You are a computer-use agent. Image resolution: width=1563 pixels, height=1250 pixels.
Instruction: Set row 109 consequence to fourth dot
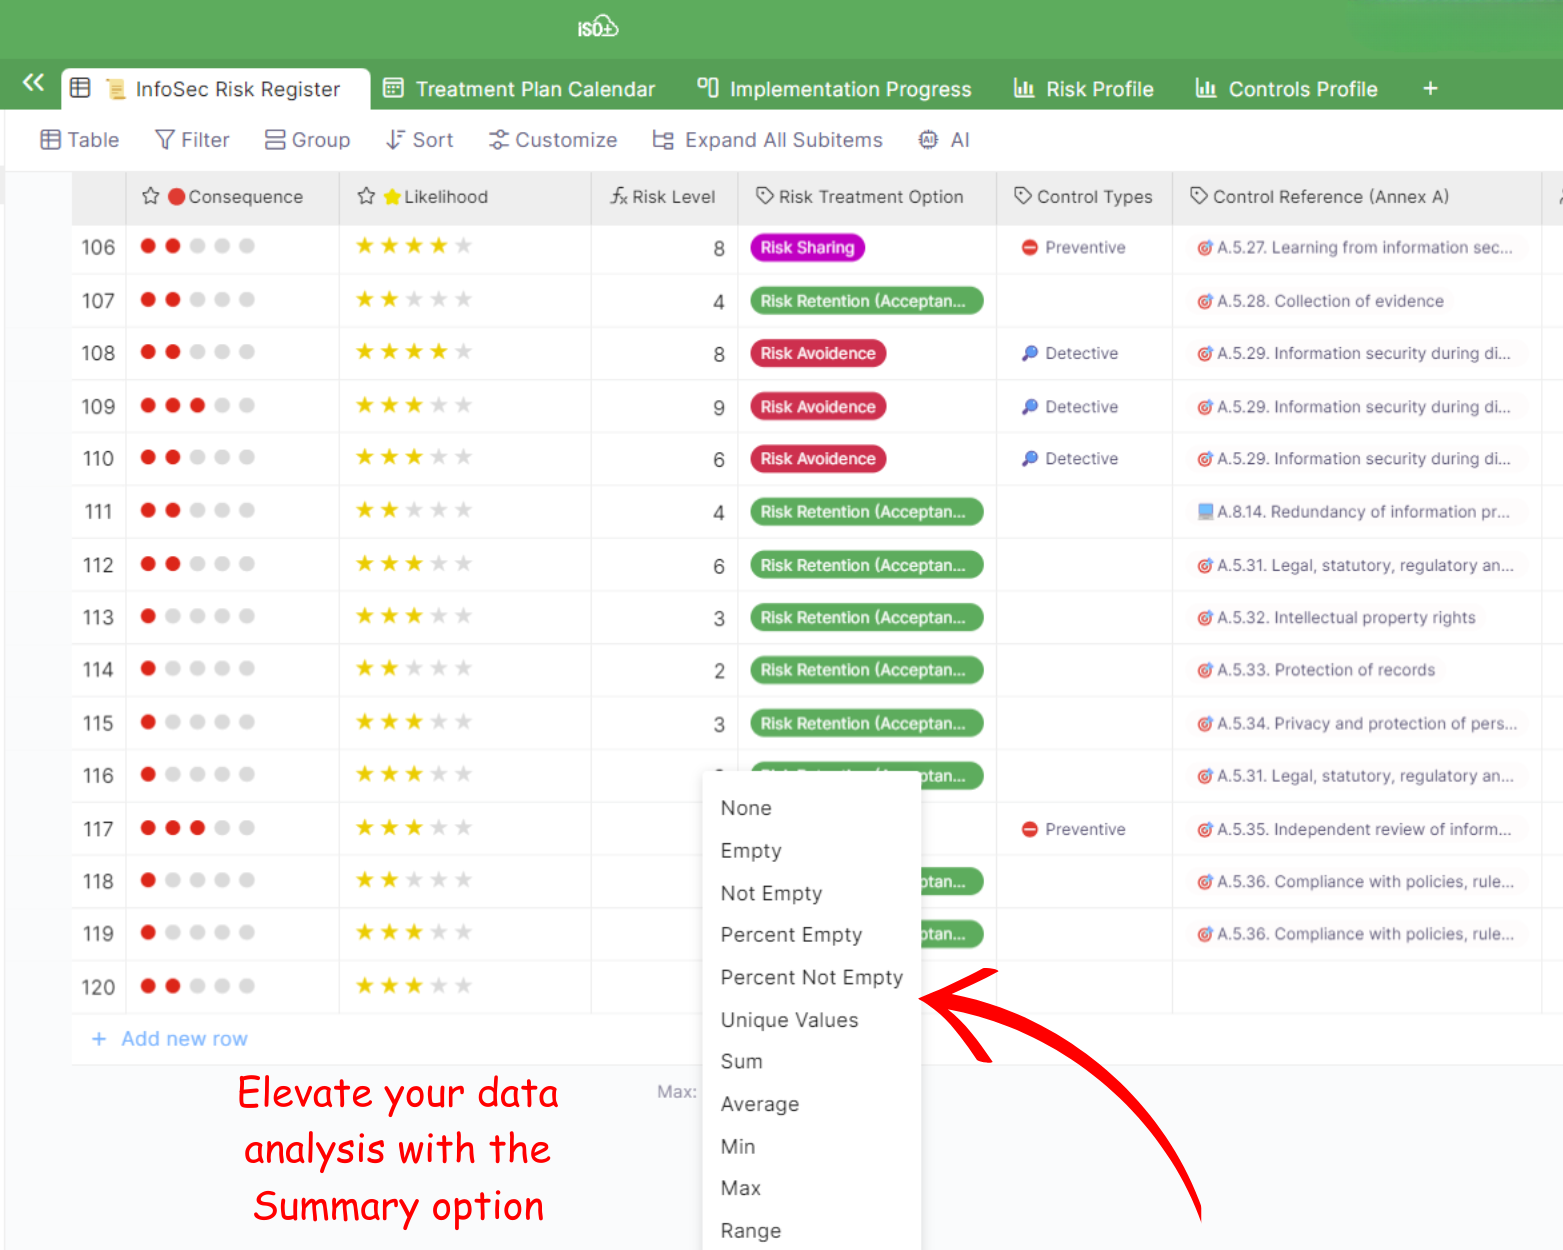[222, 406]
